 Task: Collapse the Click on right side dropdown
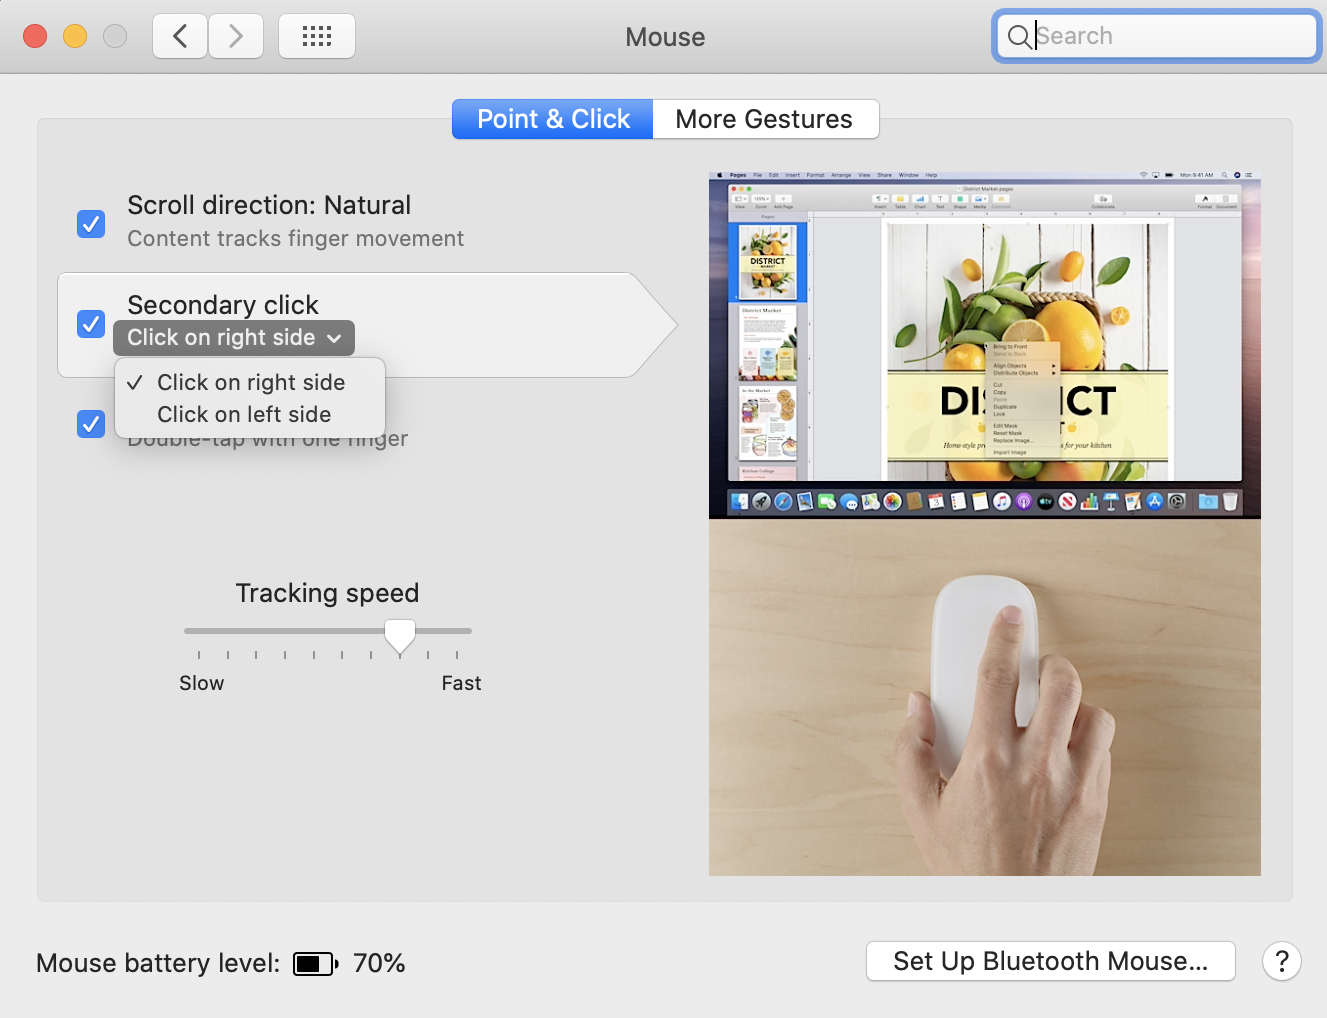click(x=234, y=338)
